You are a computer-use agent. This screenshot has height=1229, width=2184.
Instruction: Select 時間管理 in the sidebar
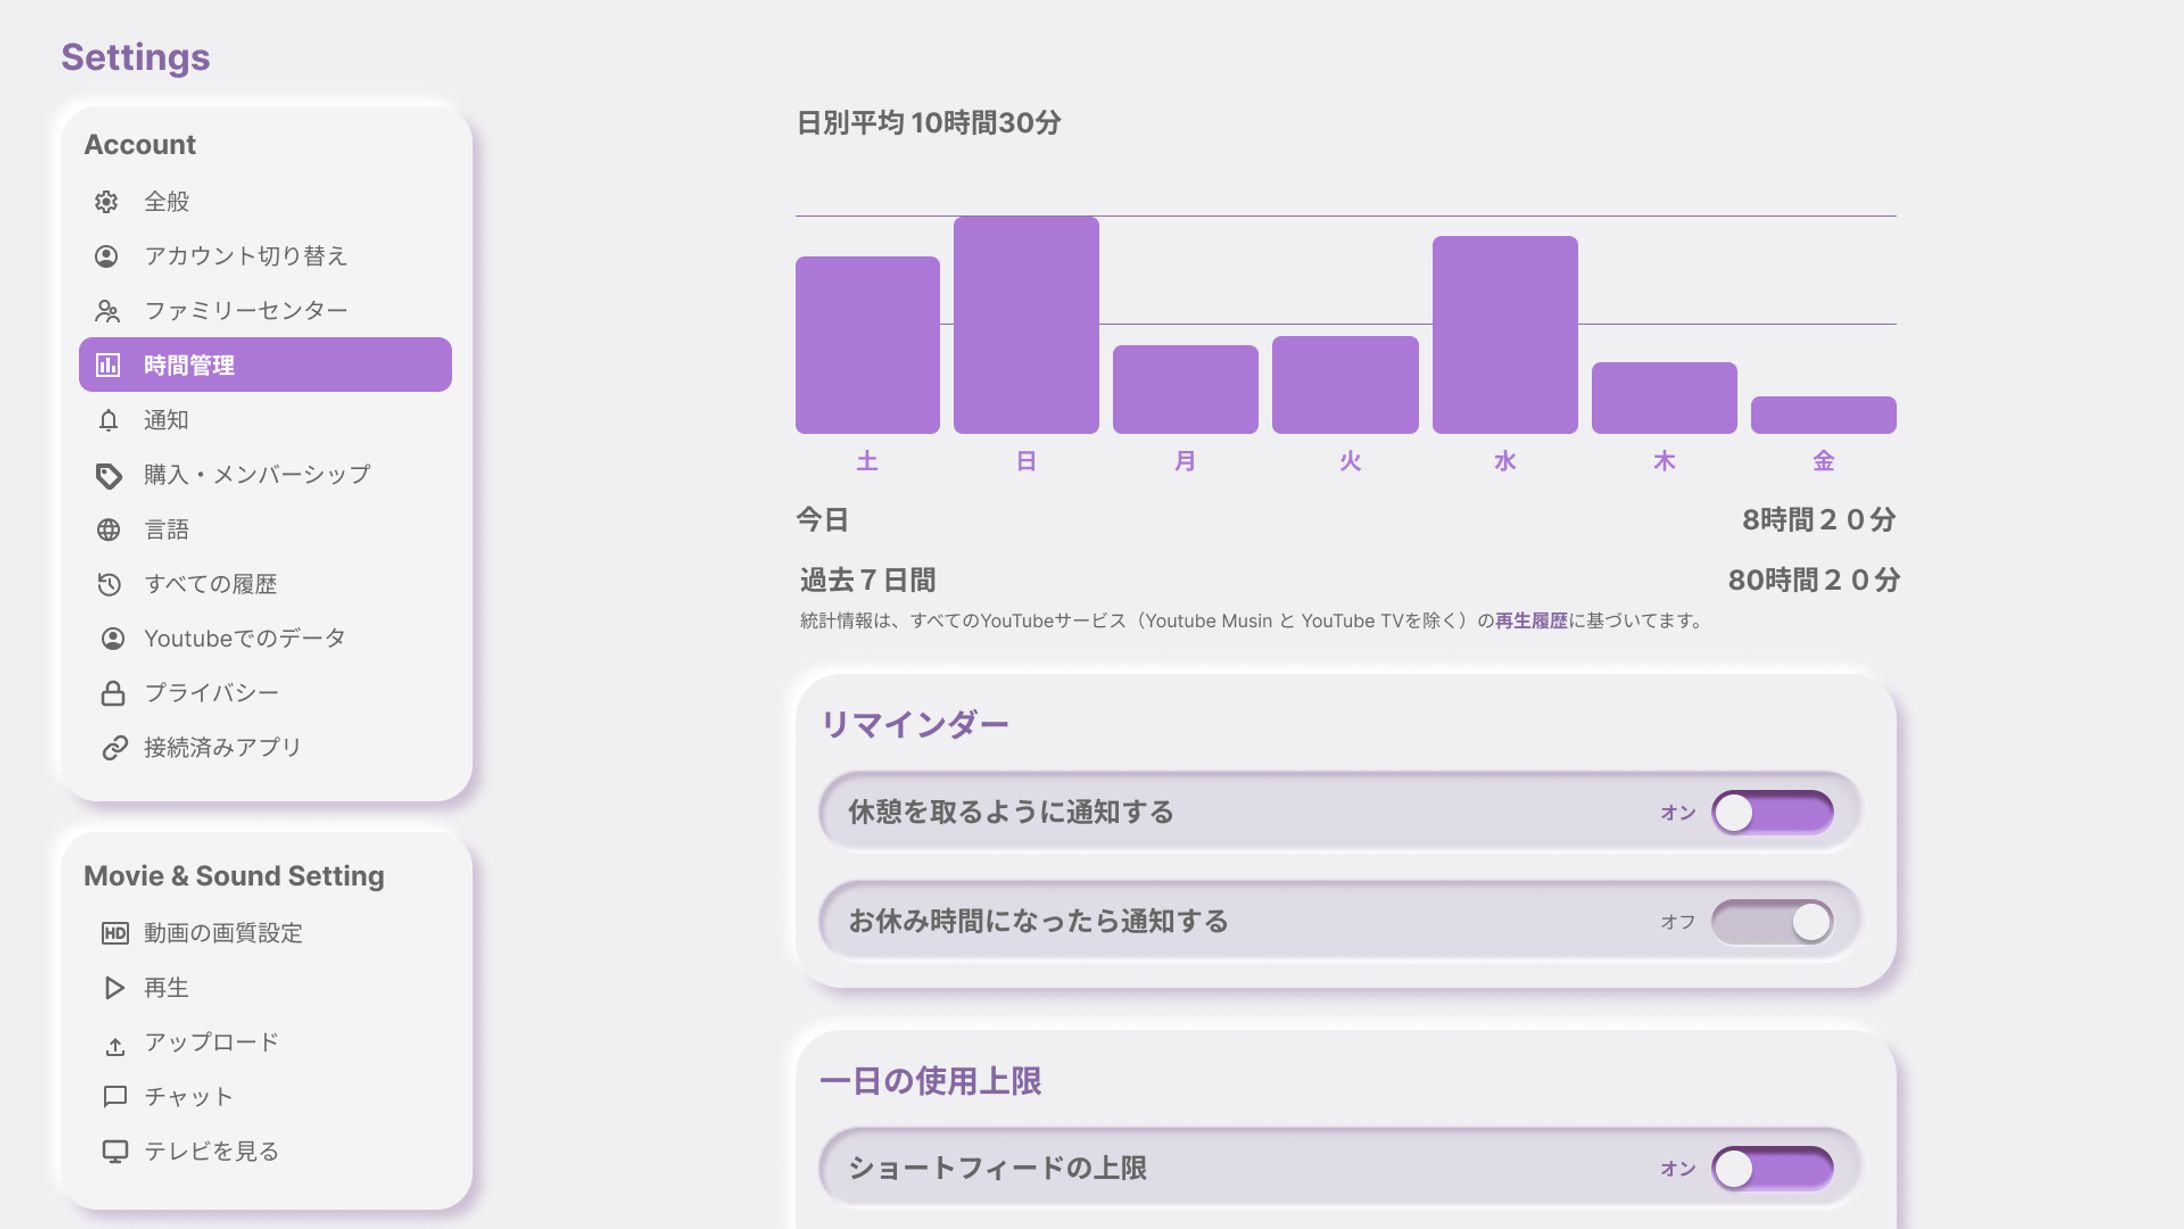265,365
